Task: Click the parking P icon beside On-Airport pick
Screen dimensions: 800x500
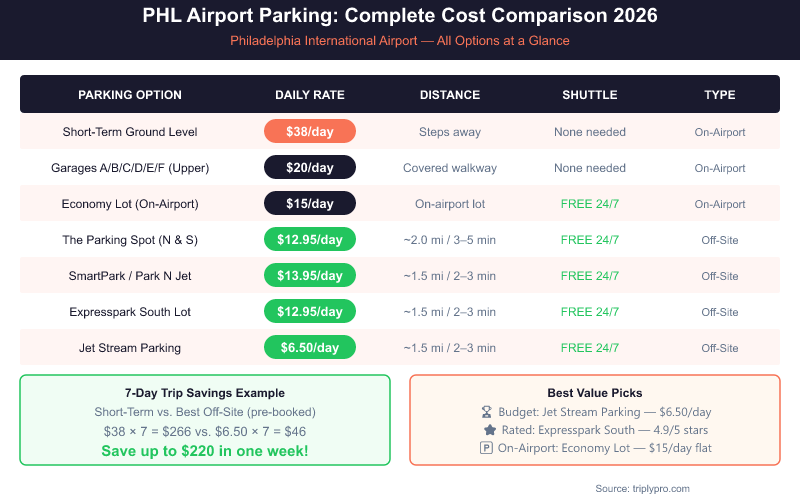Action: (x=487, y=448)
